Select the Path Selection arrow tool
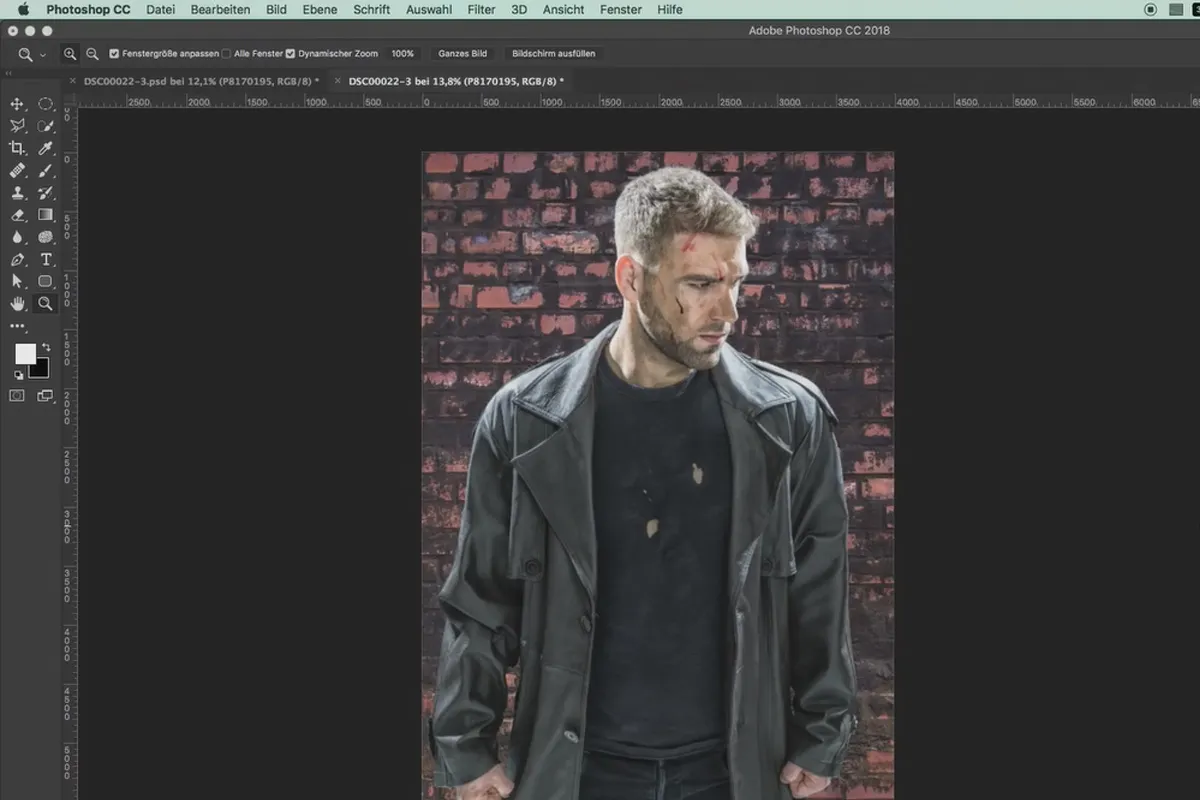The width and height of the screenshot is (1200, 800). tap(17, 281)
